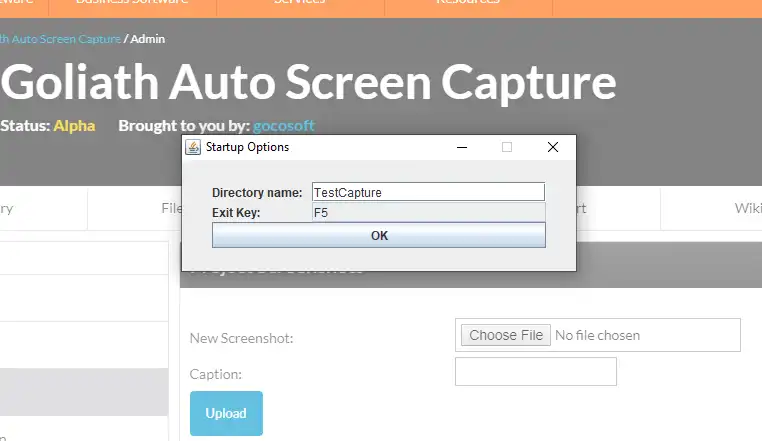Focus the Caption text box
The image size is (762, 441).
click(x=535, y=372)
